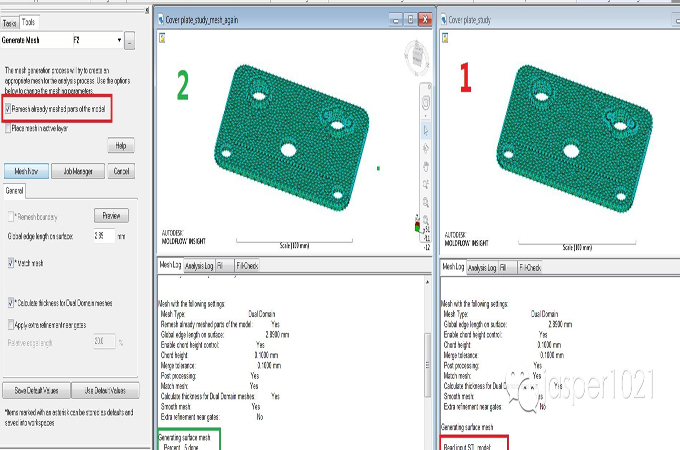Screen dimensions: 680x450
Task: Enable Apply extra refinement near gates
Action: point(11,324)
